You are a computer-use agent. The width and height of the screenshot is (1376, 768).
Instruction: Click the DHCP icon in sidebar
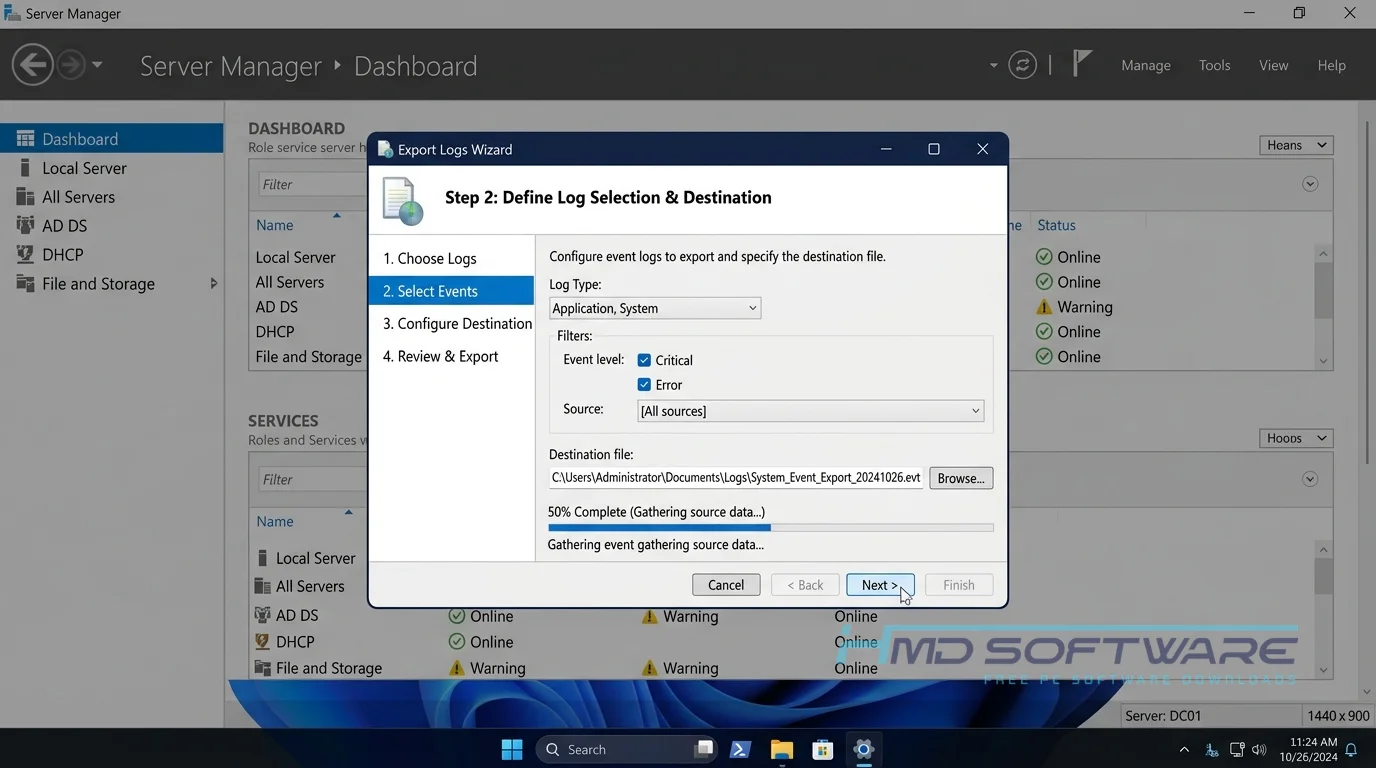click(x=25, y=255)
